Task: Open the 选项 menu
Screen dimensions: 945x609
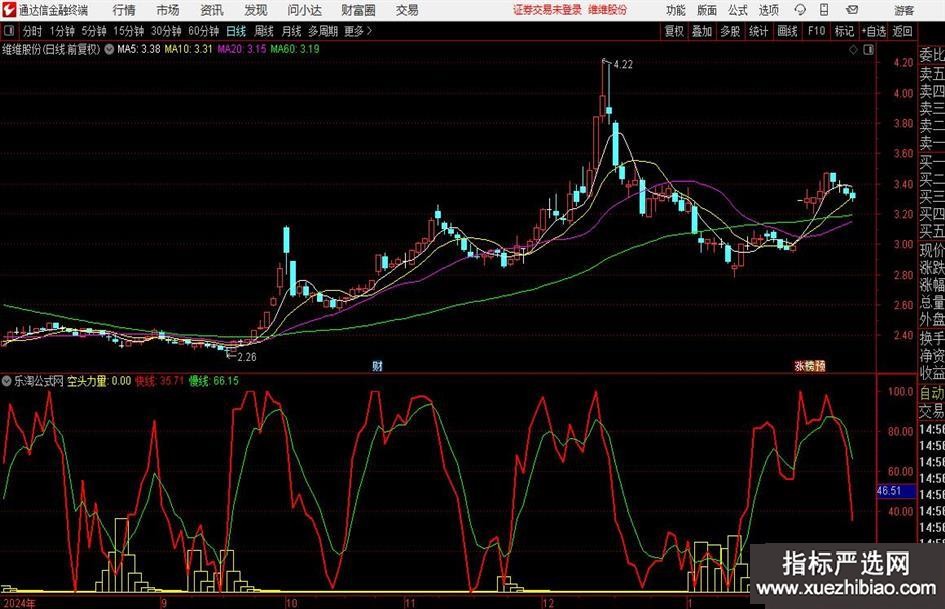Action: point(768,10)
